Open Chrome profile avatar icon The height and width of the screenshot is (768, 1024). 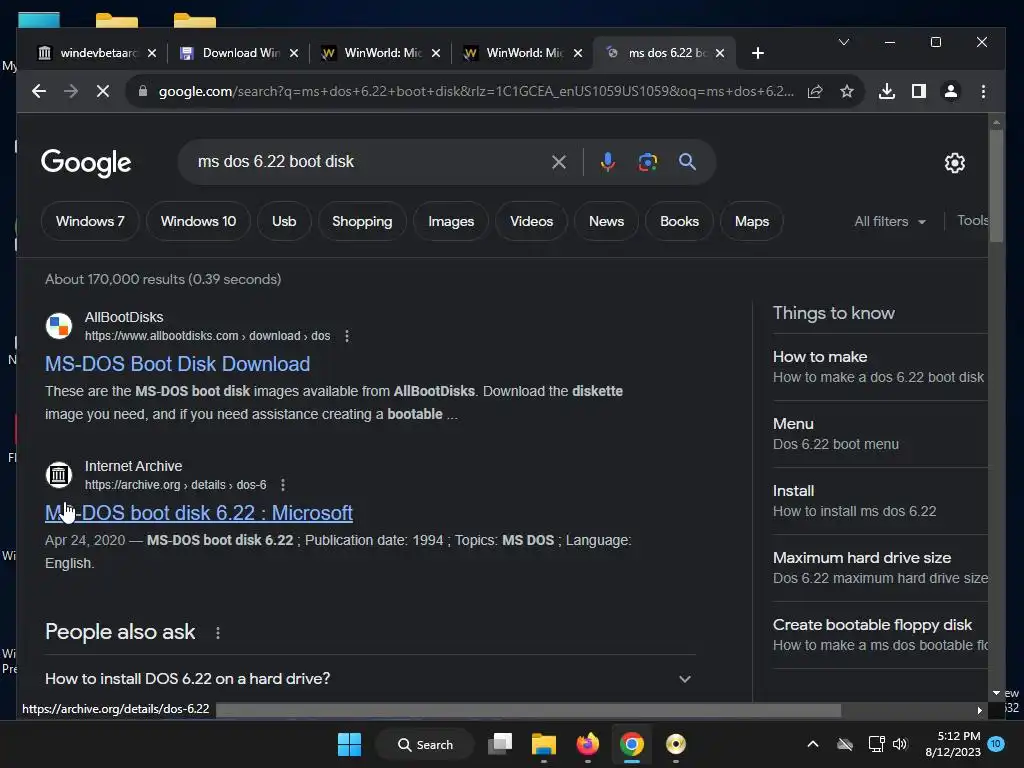coord(951,91)
